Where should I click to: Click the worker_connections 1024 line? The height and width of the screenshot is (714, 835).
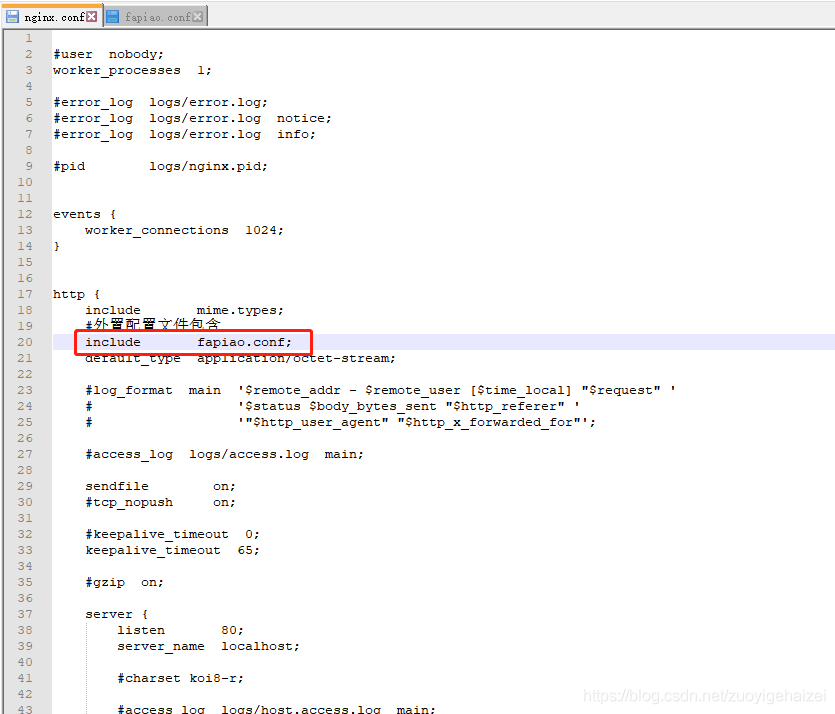tap(184, 230)
